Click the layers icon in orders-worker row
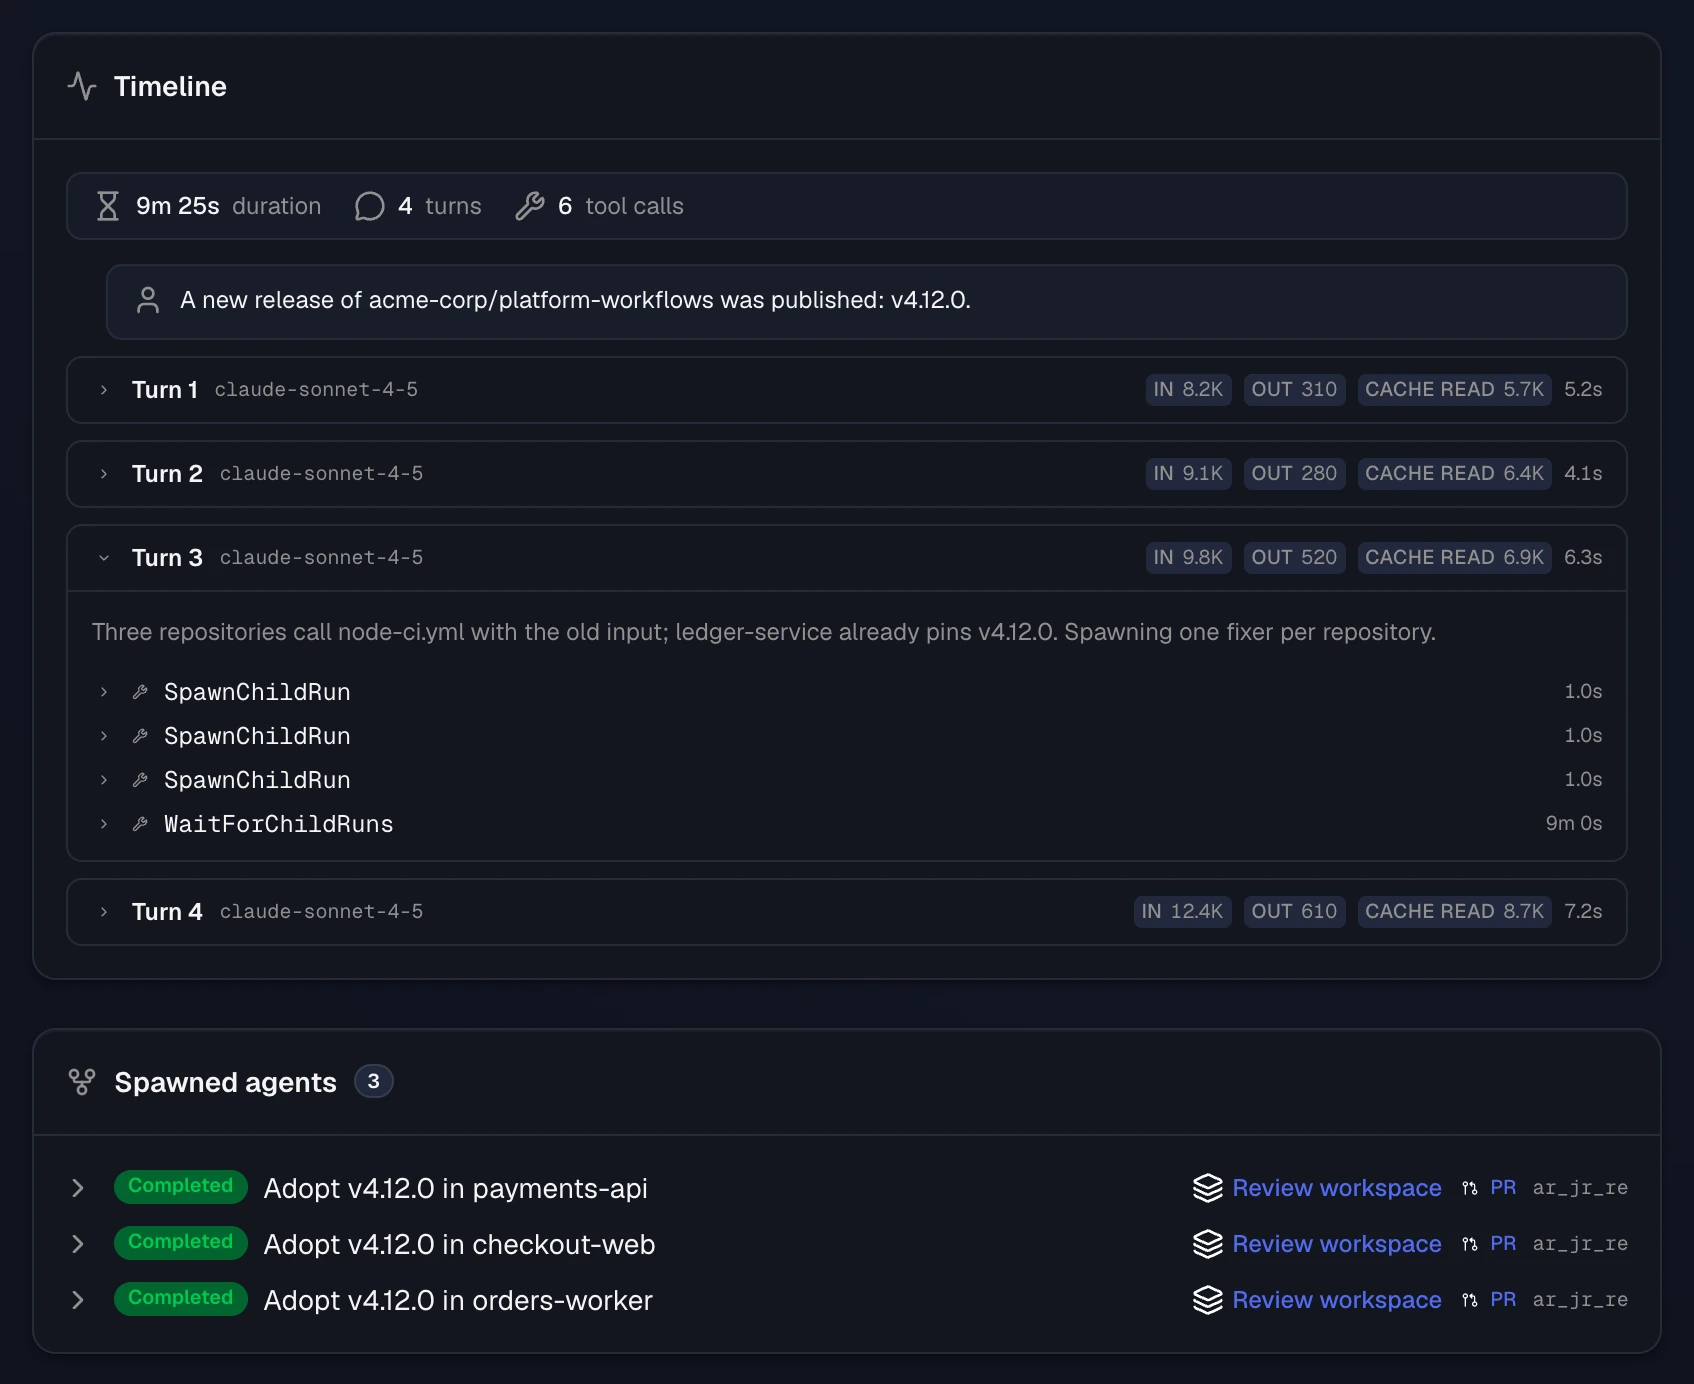Screen dimensions: 1694x1384 (x=1208, y=1300)
